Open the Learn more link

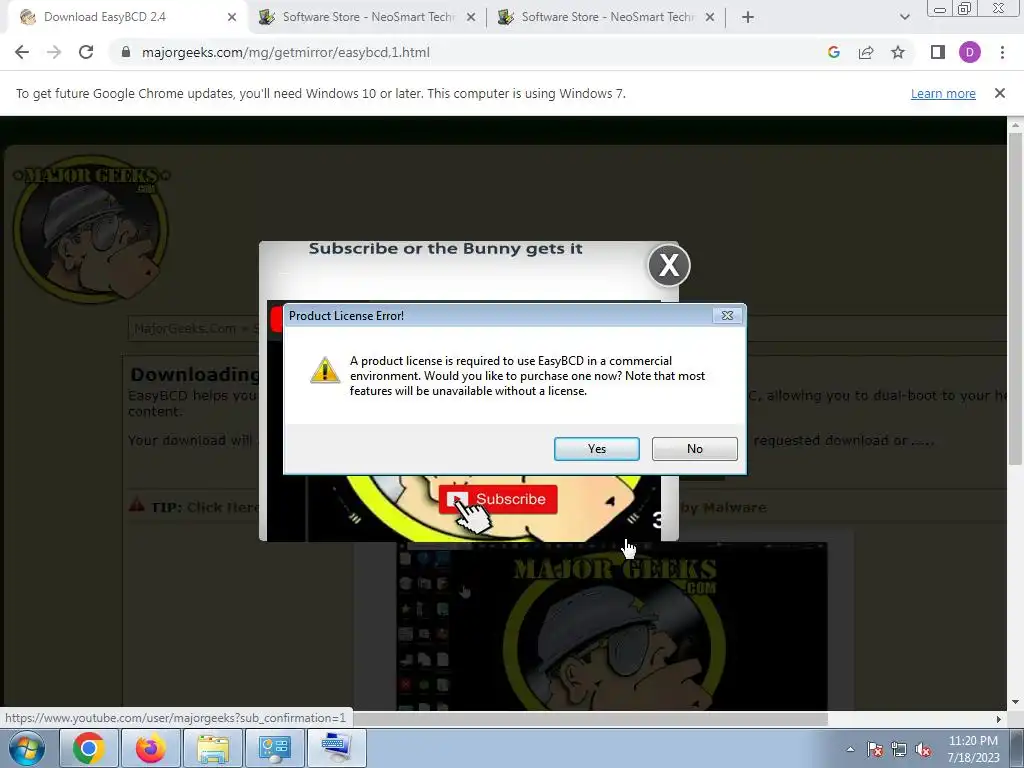pyautogui.click(x=943, y=93)
